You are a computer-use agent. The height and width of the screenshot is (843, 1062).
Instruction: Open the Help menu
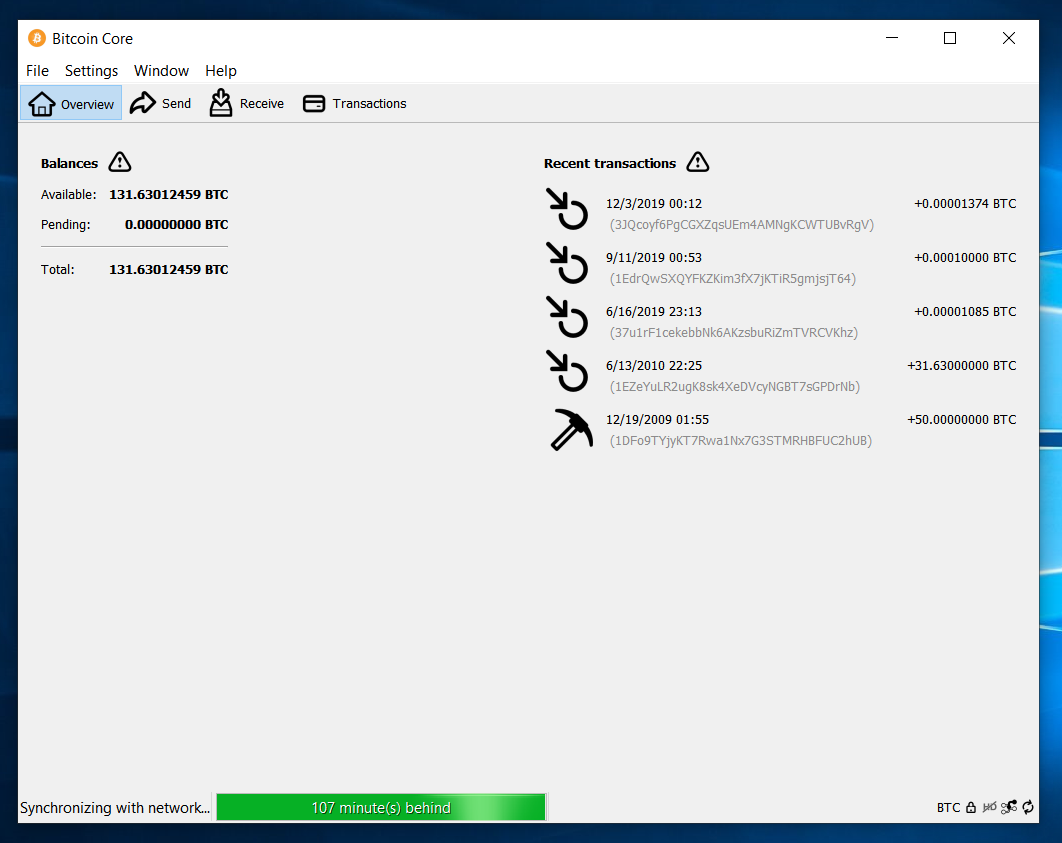pos(221,71)
